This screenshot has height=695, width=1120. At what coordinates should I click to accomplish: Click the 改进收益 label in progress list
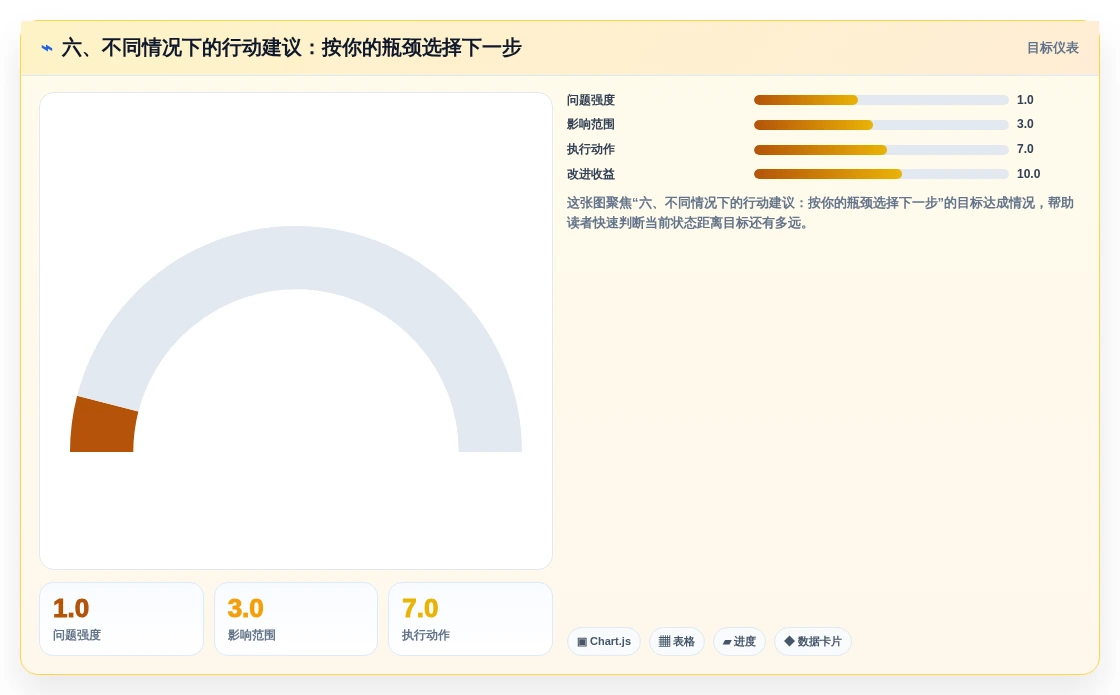pos(591,174)
